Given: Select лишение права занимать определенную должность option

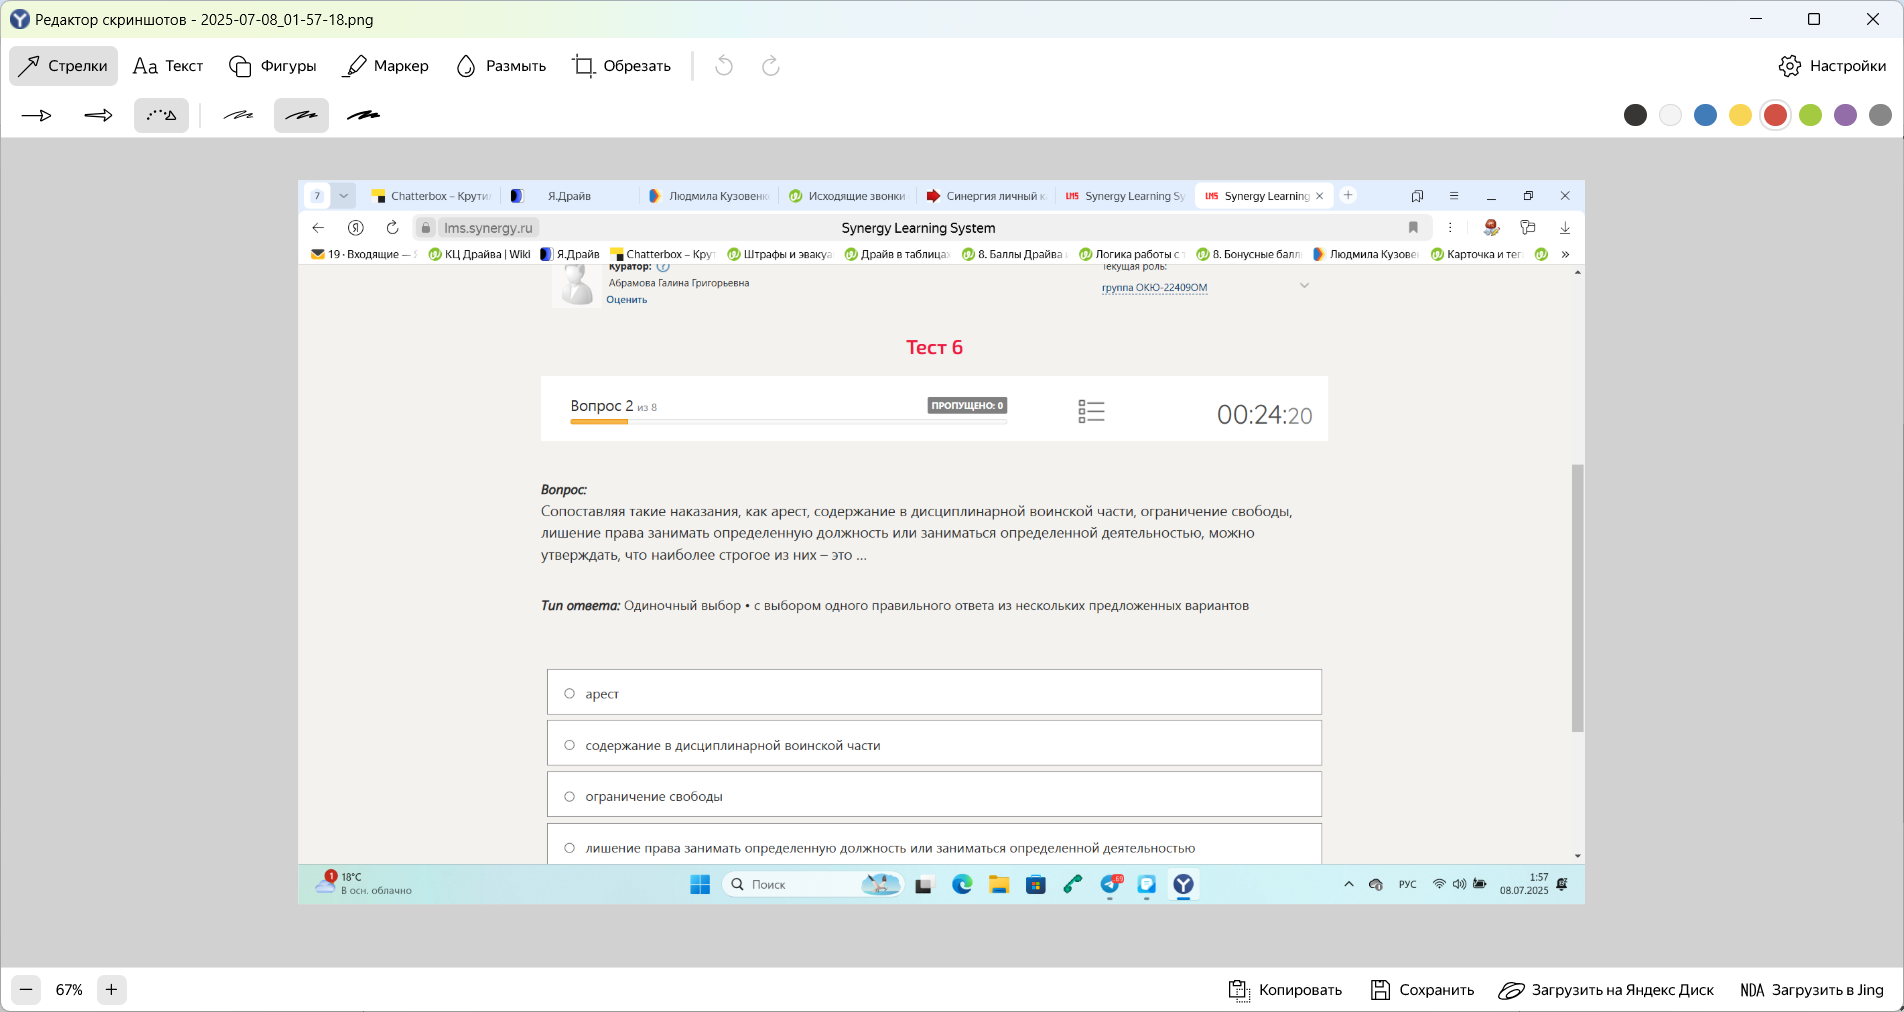Looking at the screenshot, I should (569, 848).
